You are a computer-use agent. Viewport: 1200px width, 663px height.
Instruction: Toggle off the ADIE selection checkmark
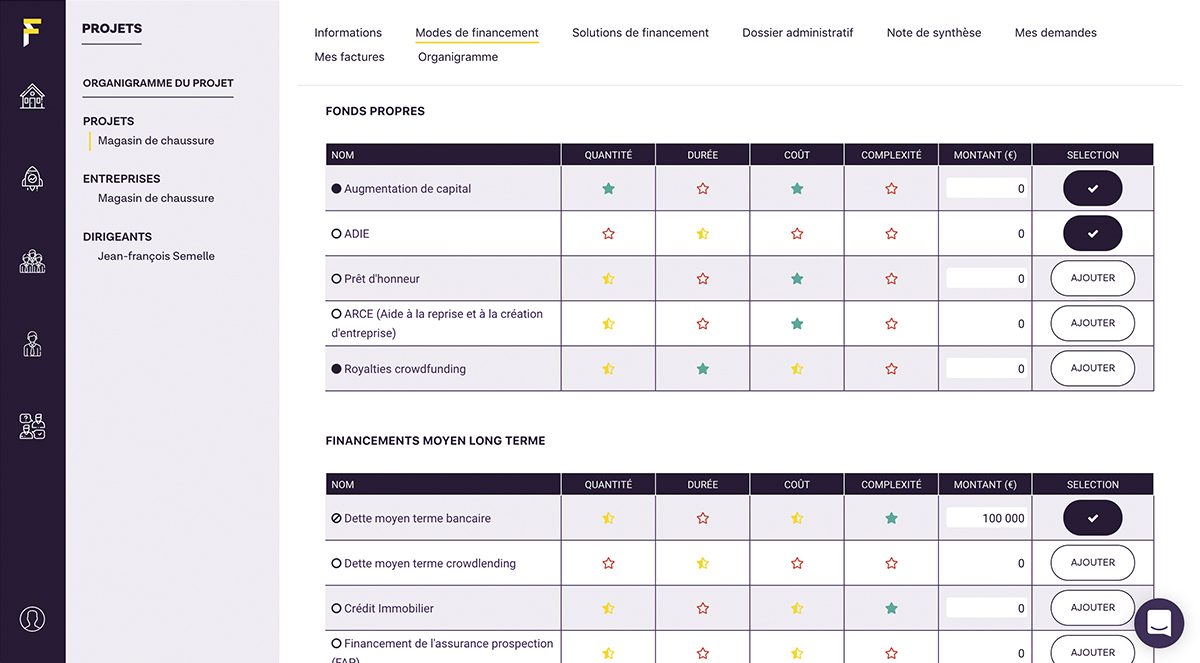click(1092, 233)
